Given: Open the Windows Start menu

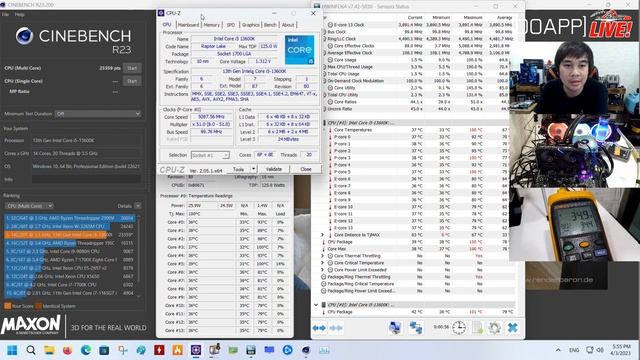Looking at the screenshot, I should click(12, 350).
